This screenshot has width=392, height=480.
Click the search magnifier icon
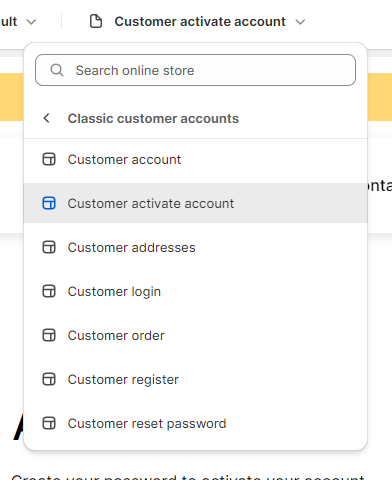pyautogui.click(x=57, y=70)
